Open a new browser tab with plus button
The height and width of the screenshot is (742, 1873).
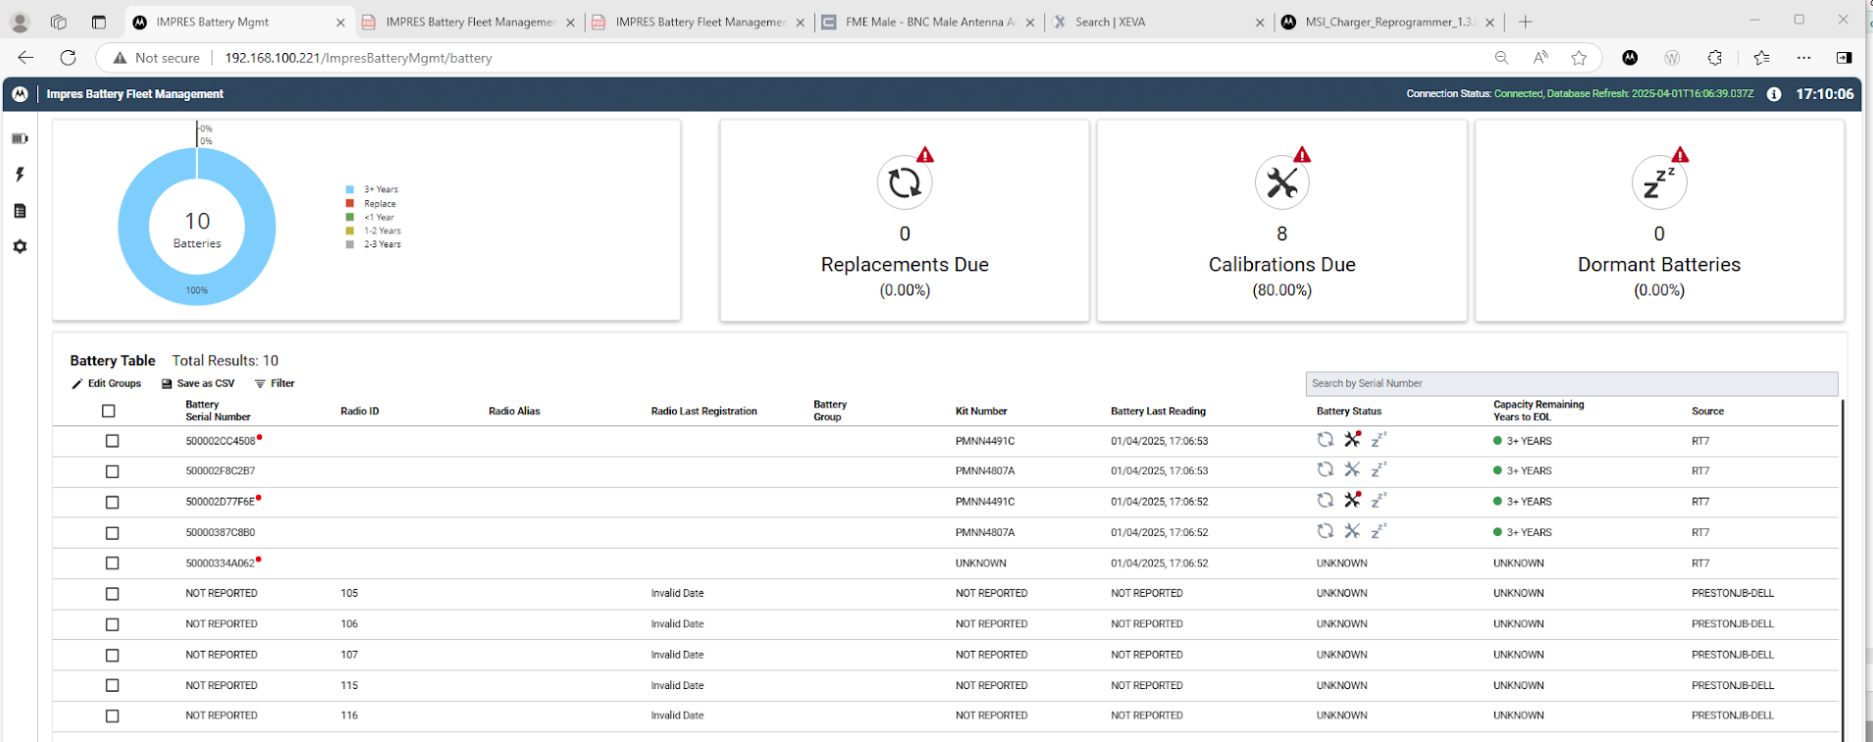tap(1525, 22)
